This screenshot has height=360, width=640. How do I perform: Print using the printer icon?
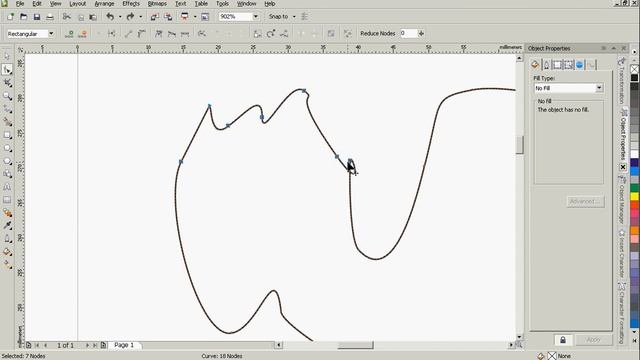[x=50, y=17]
